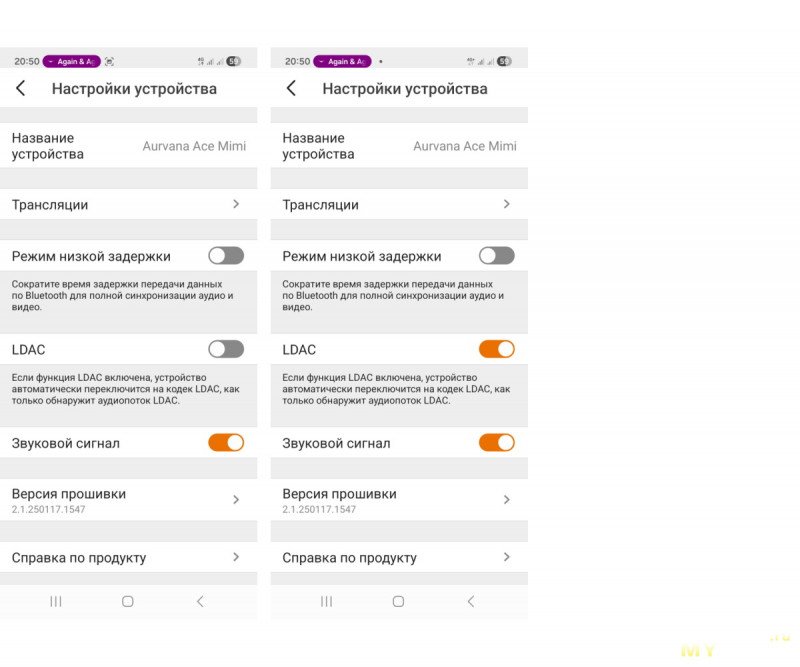Tap back arrow in left phone header
This screenshot has height=667, width=800.
pyautogui.click(x=20, y=88)
